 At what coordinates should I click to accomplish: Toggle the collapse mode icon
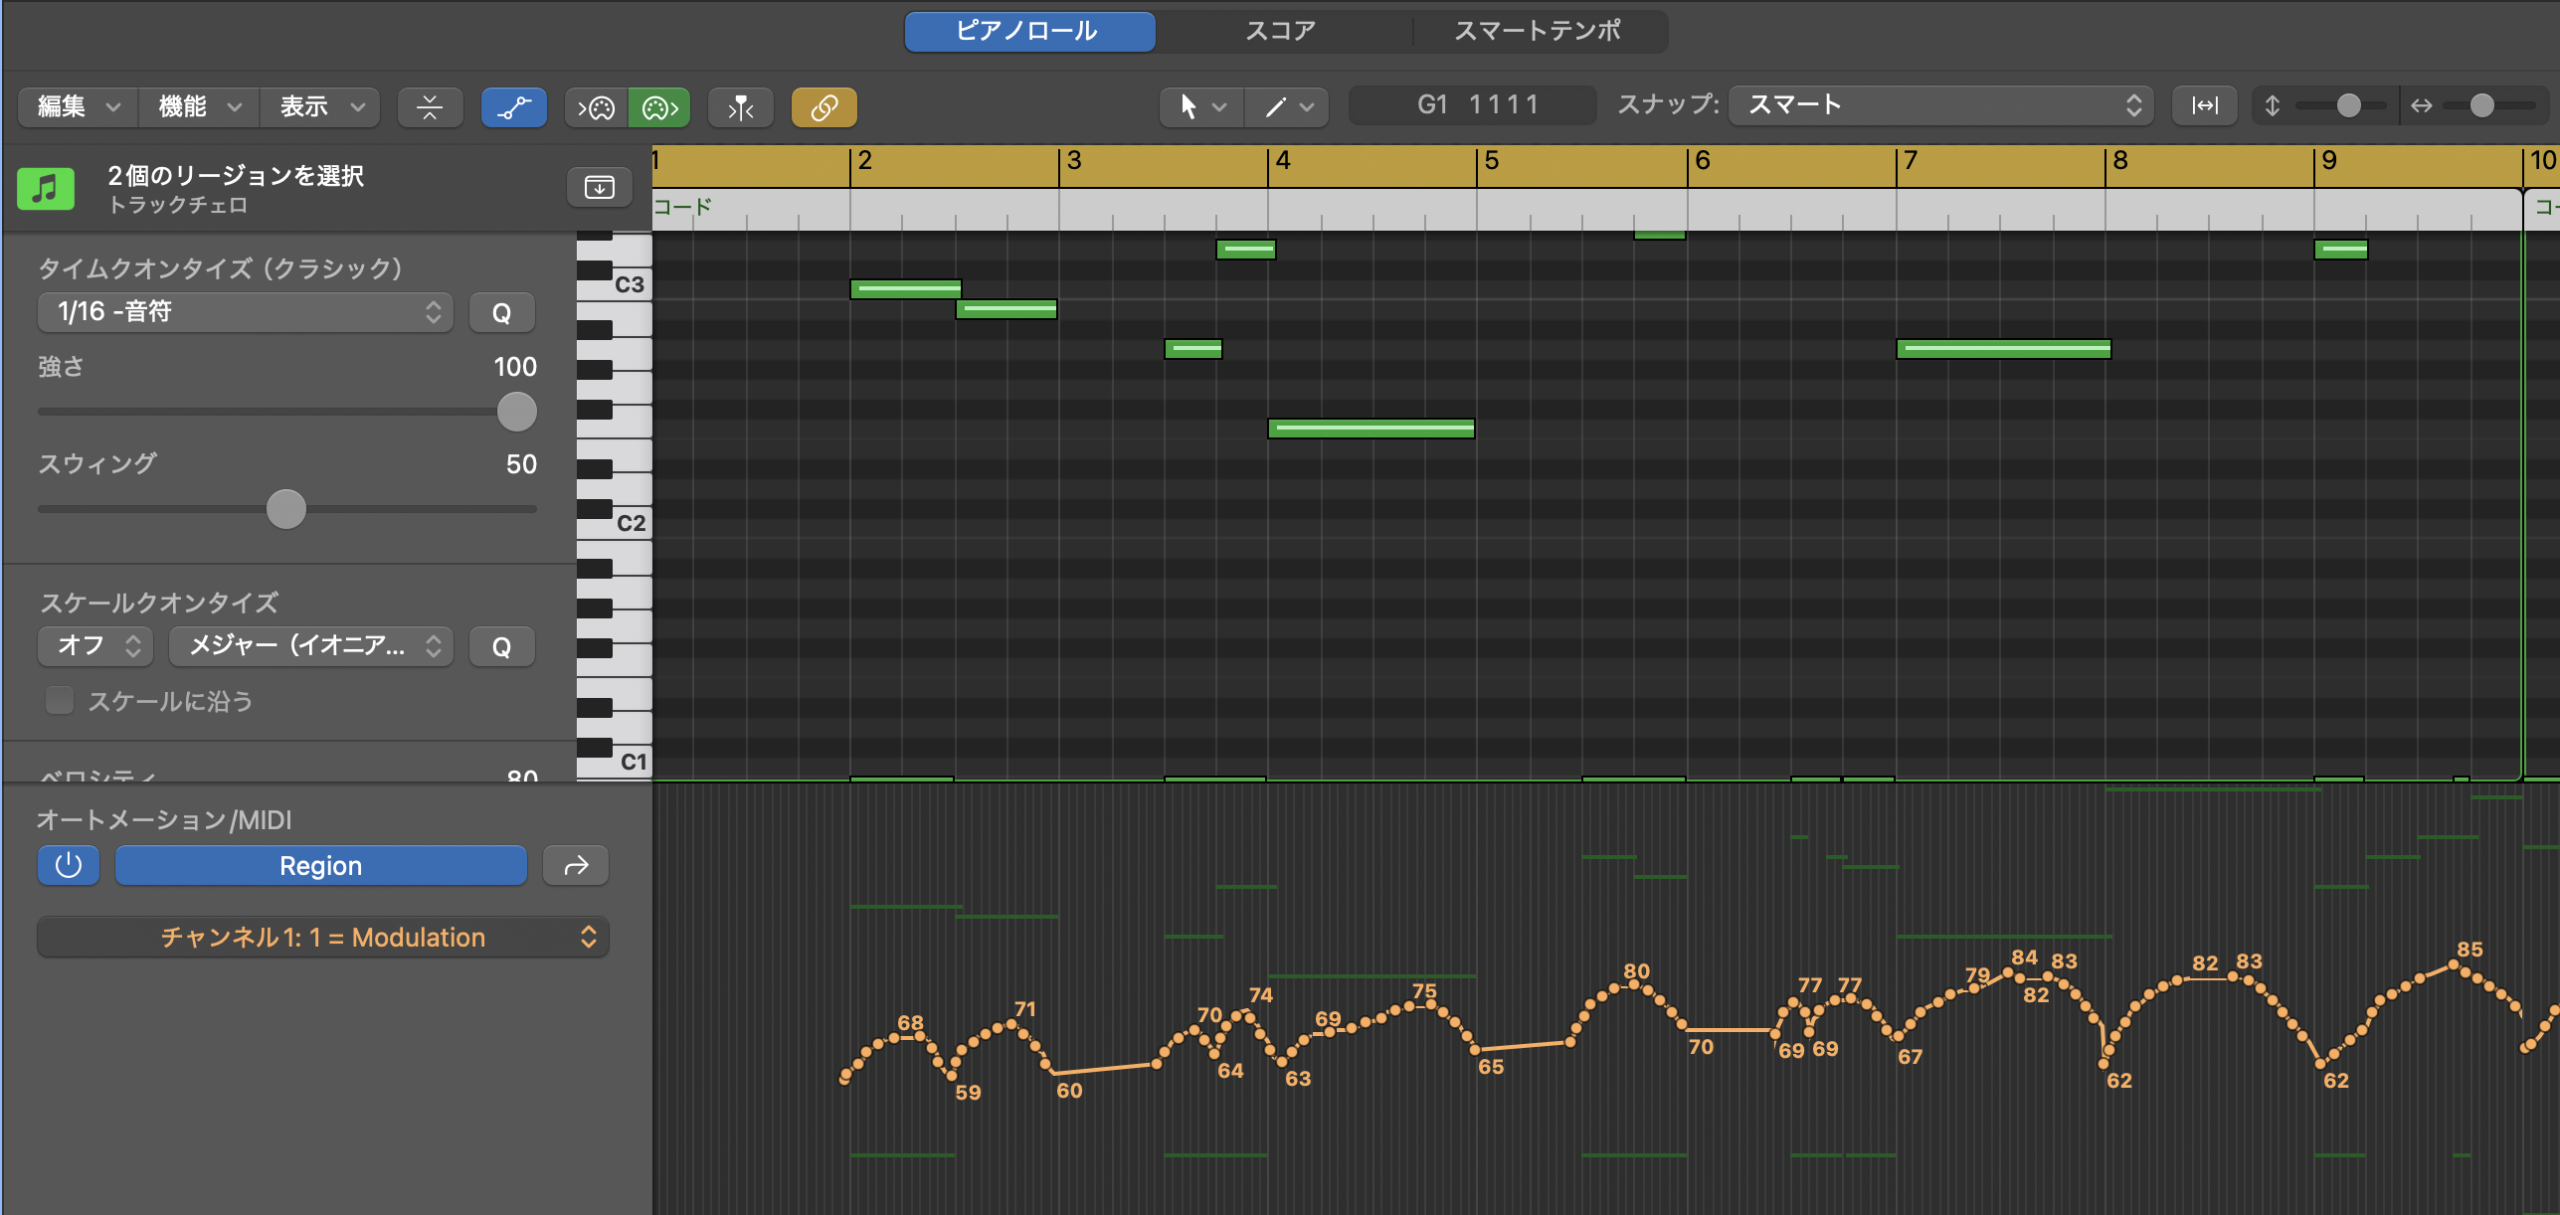[430, 107]
